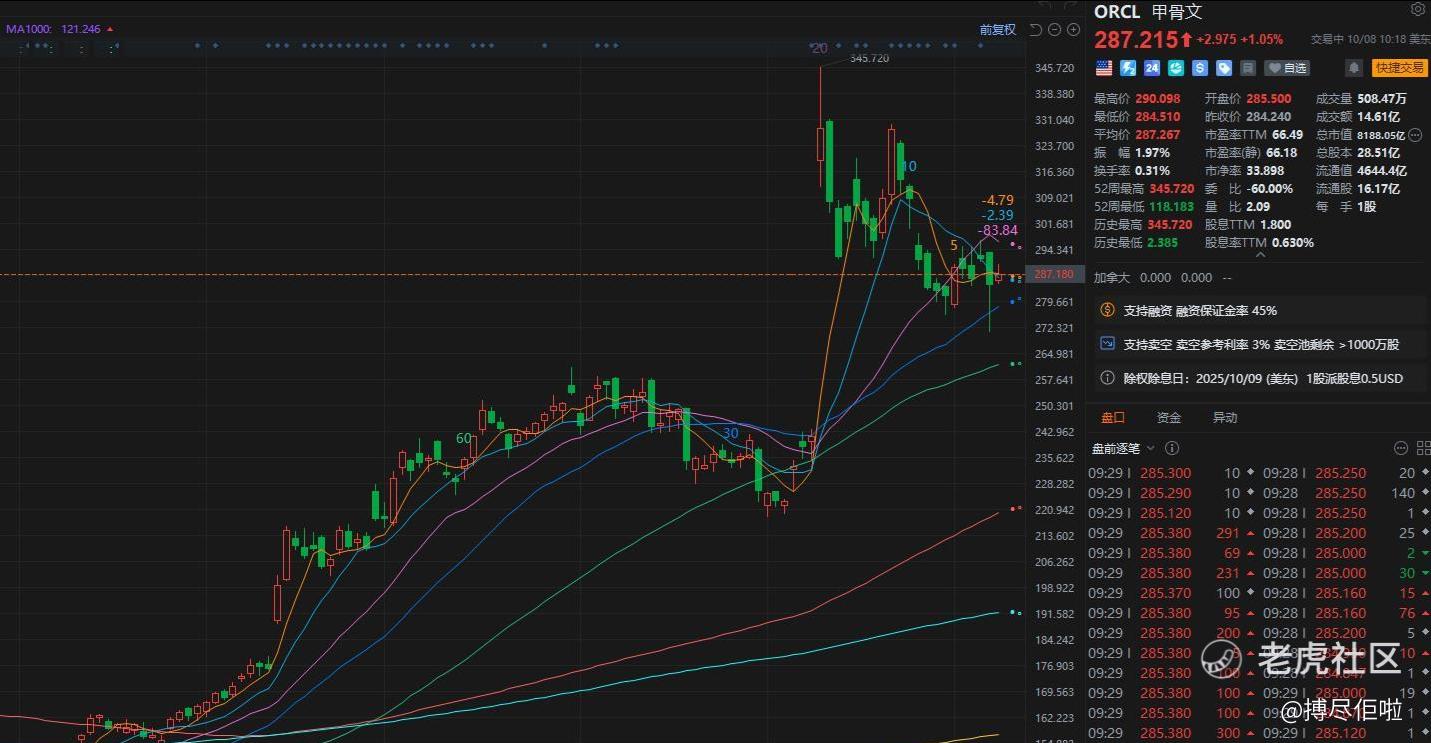Click the -83.84 value label on the chart
1431x743 pixels.
(997, 230)
